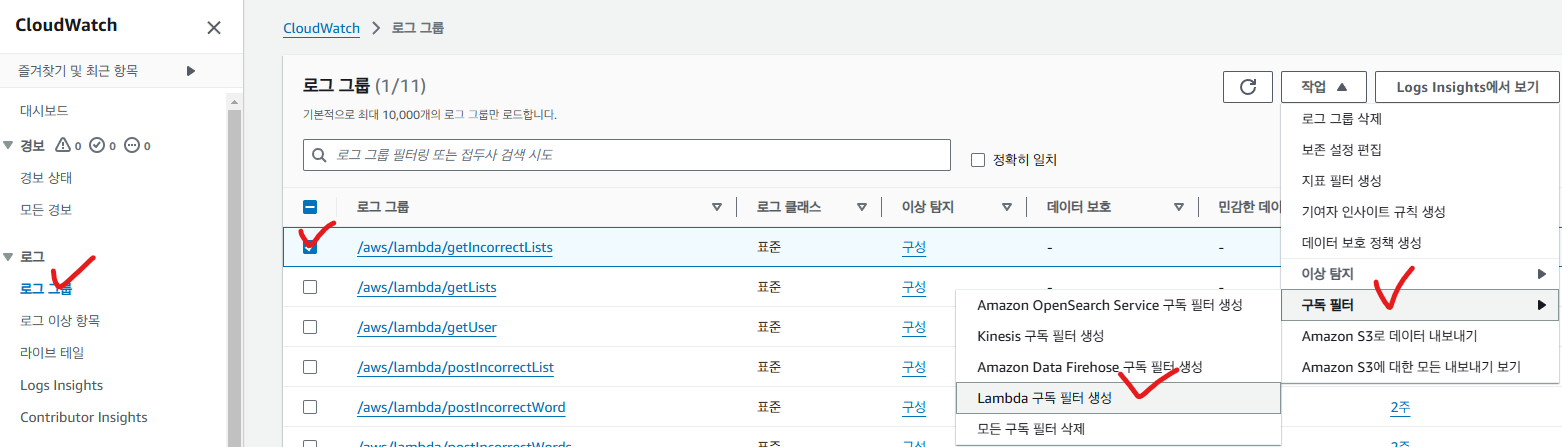Expand 즐겨찾기 및 최근 항목 flyout arrow

point(191,71)
